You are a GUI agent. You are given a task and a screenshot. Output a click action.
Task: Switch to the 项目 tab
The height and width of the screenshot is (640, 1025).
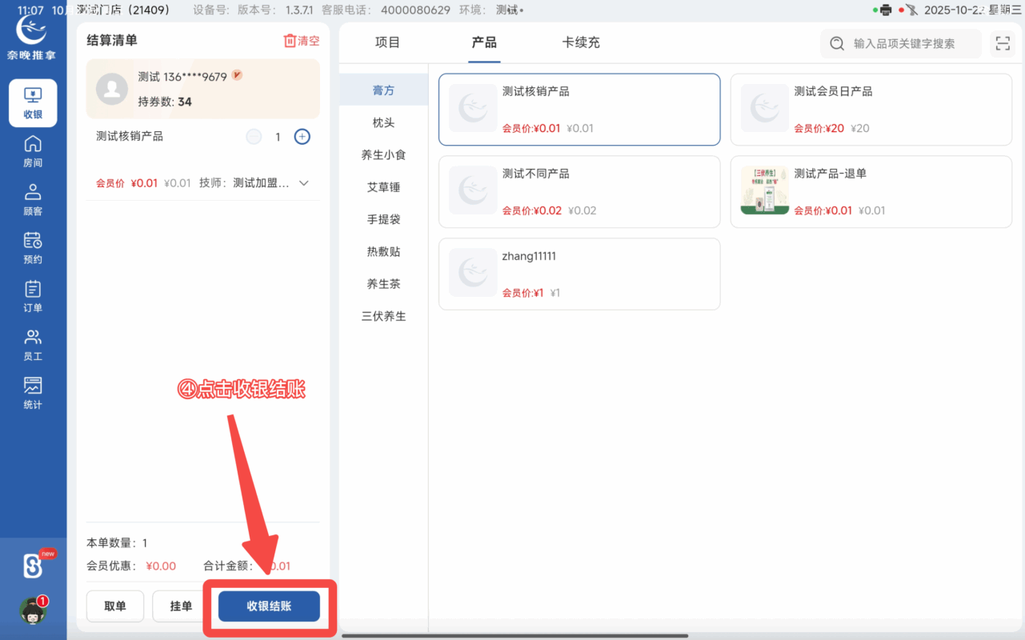click(388, 43)
